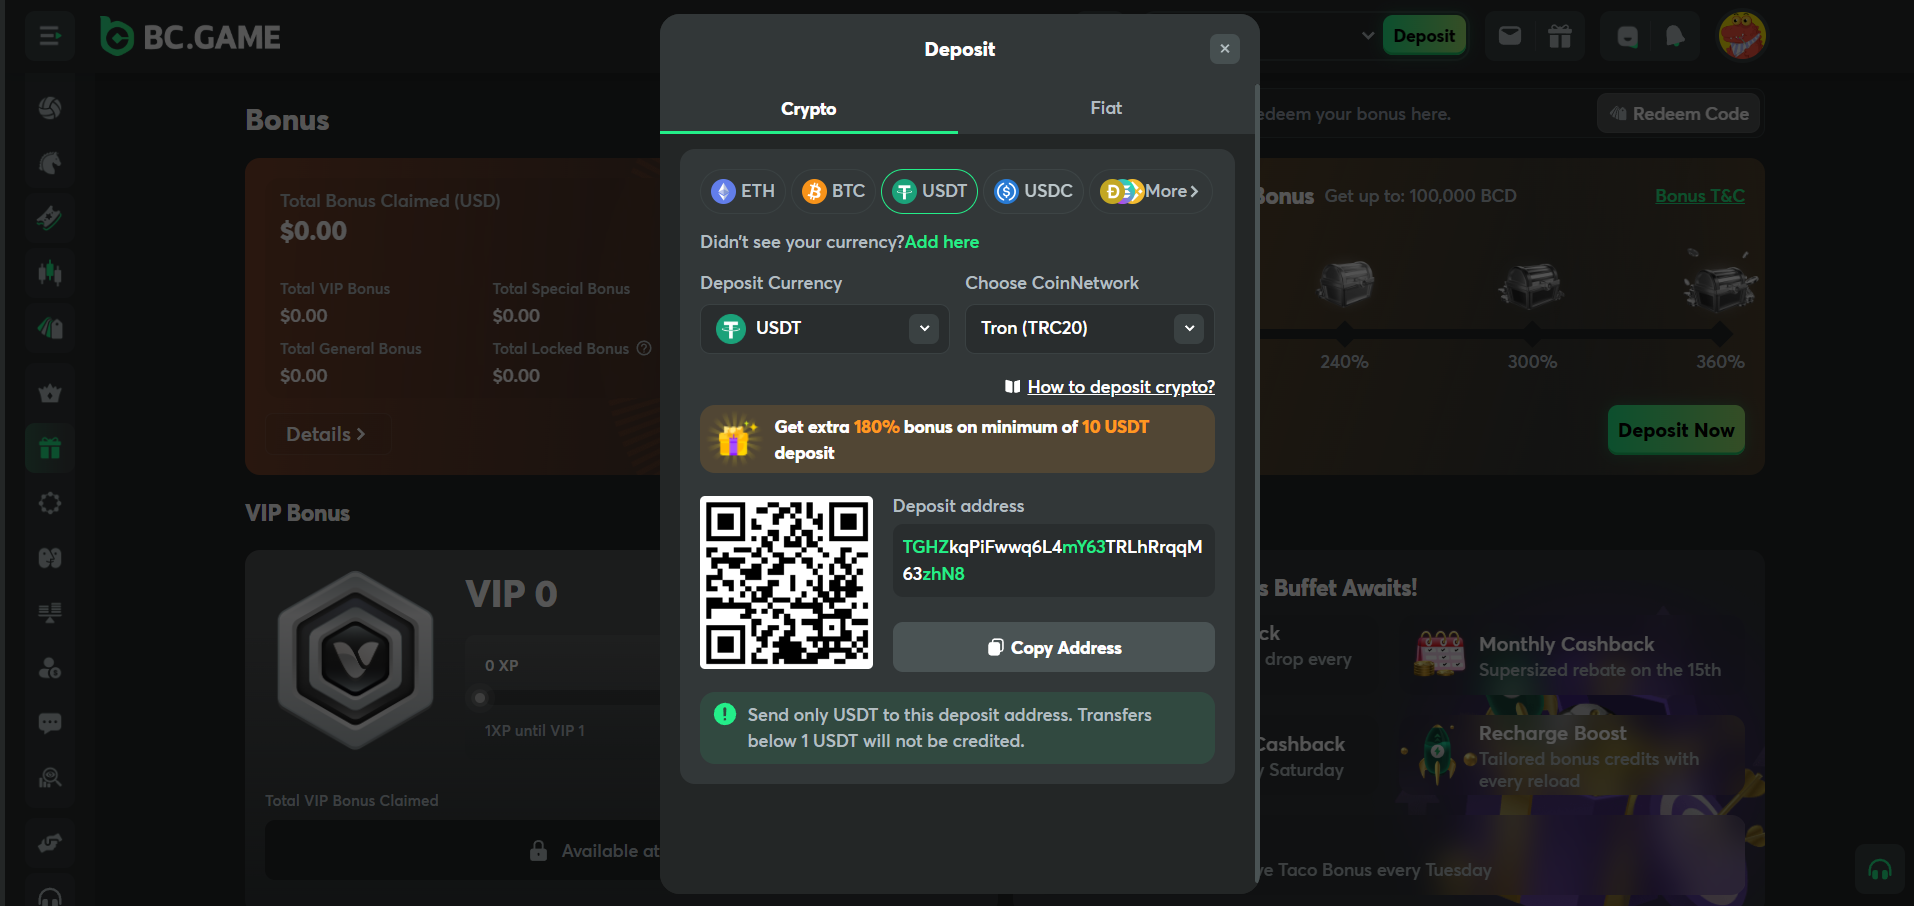
Task: Open the sports volleyball icon in sidebar
Action: [50, 108]
